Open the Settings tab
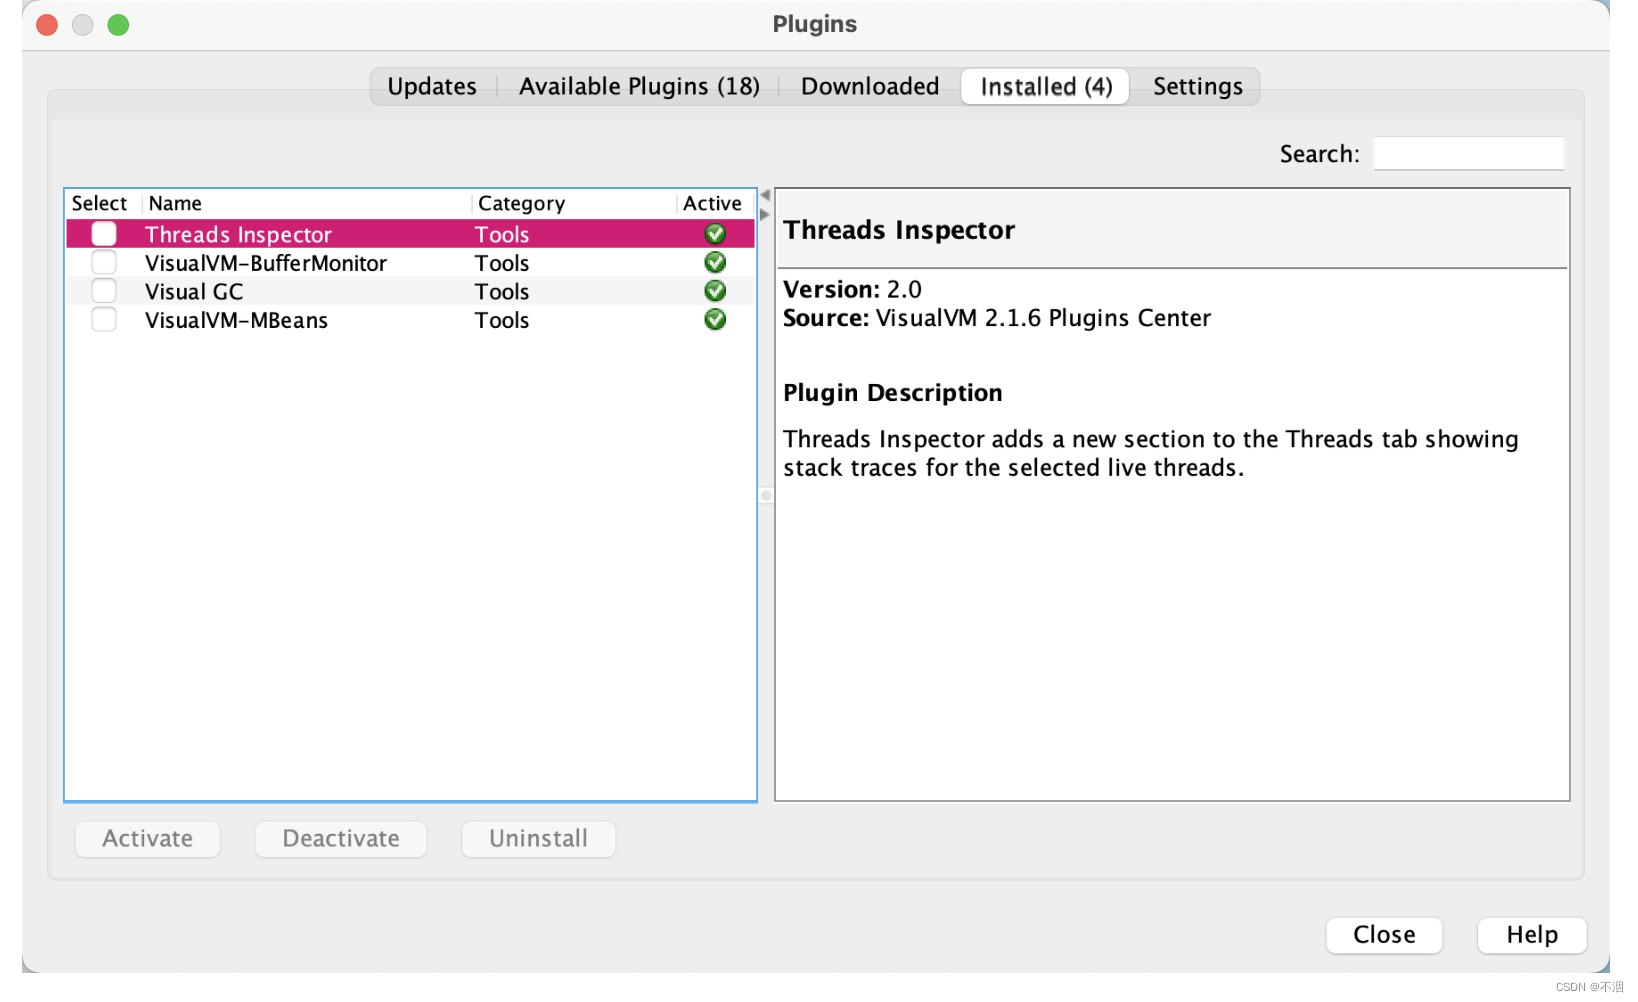This screenshot has width=1638, height=1002. 1197,87
